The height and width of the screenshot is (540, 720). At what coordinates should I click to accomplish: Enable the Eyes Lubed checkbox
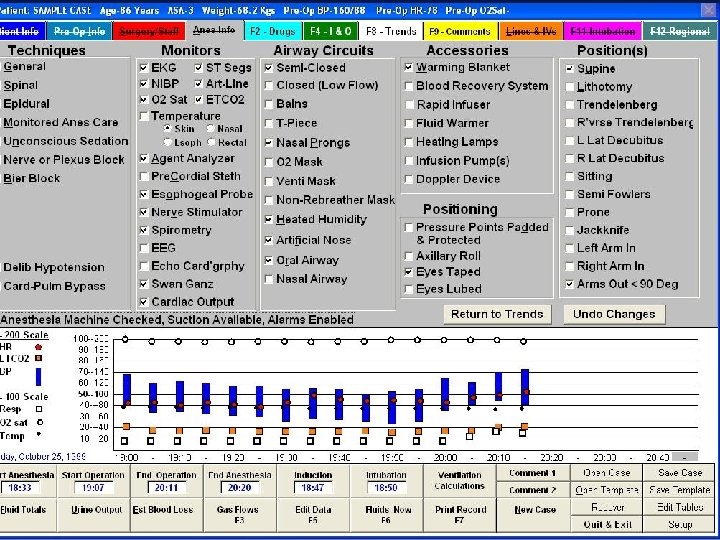[x=408, y=289]
